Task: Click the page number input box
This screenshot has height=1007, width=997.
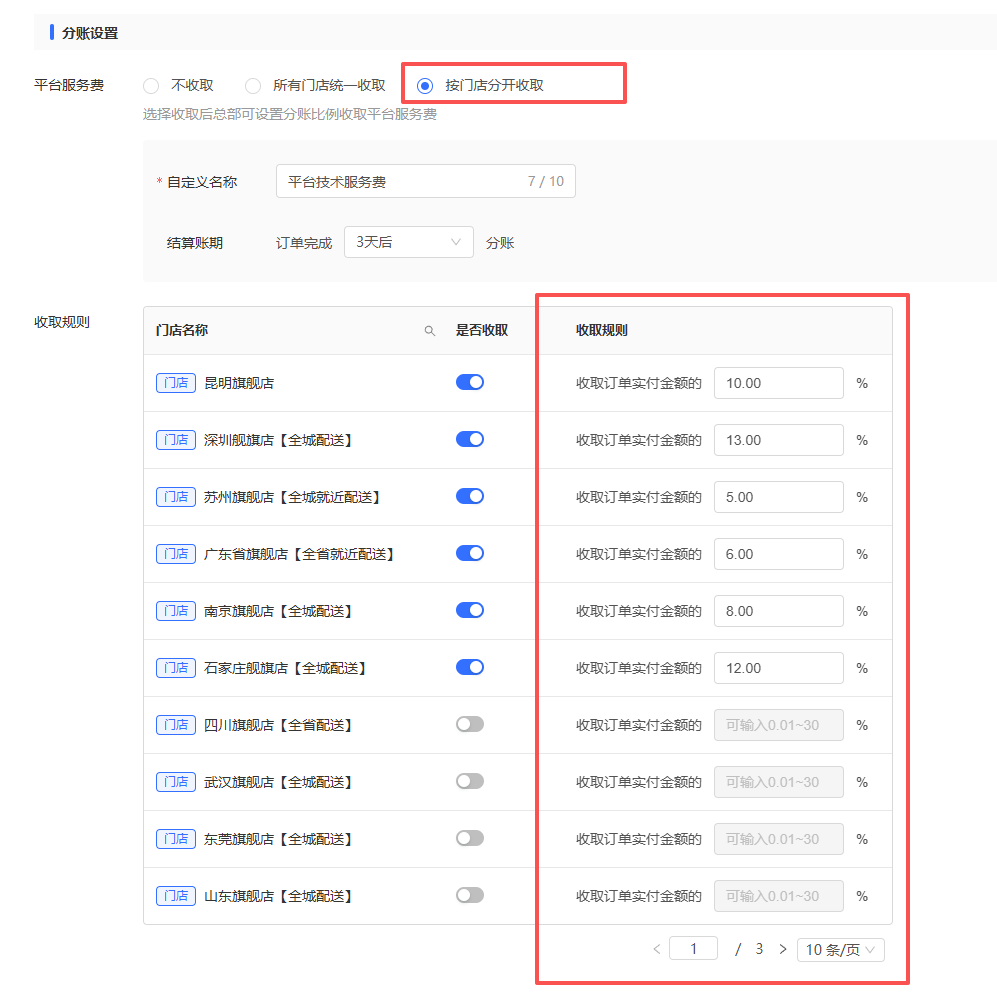Action: [x=693, y=949]
